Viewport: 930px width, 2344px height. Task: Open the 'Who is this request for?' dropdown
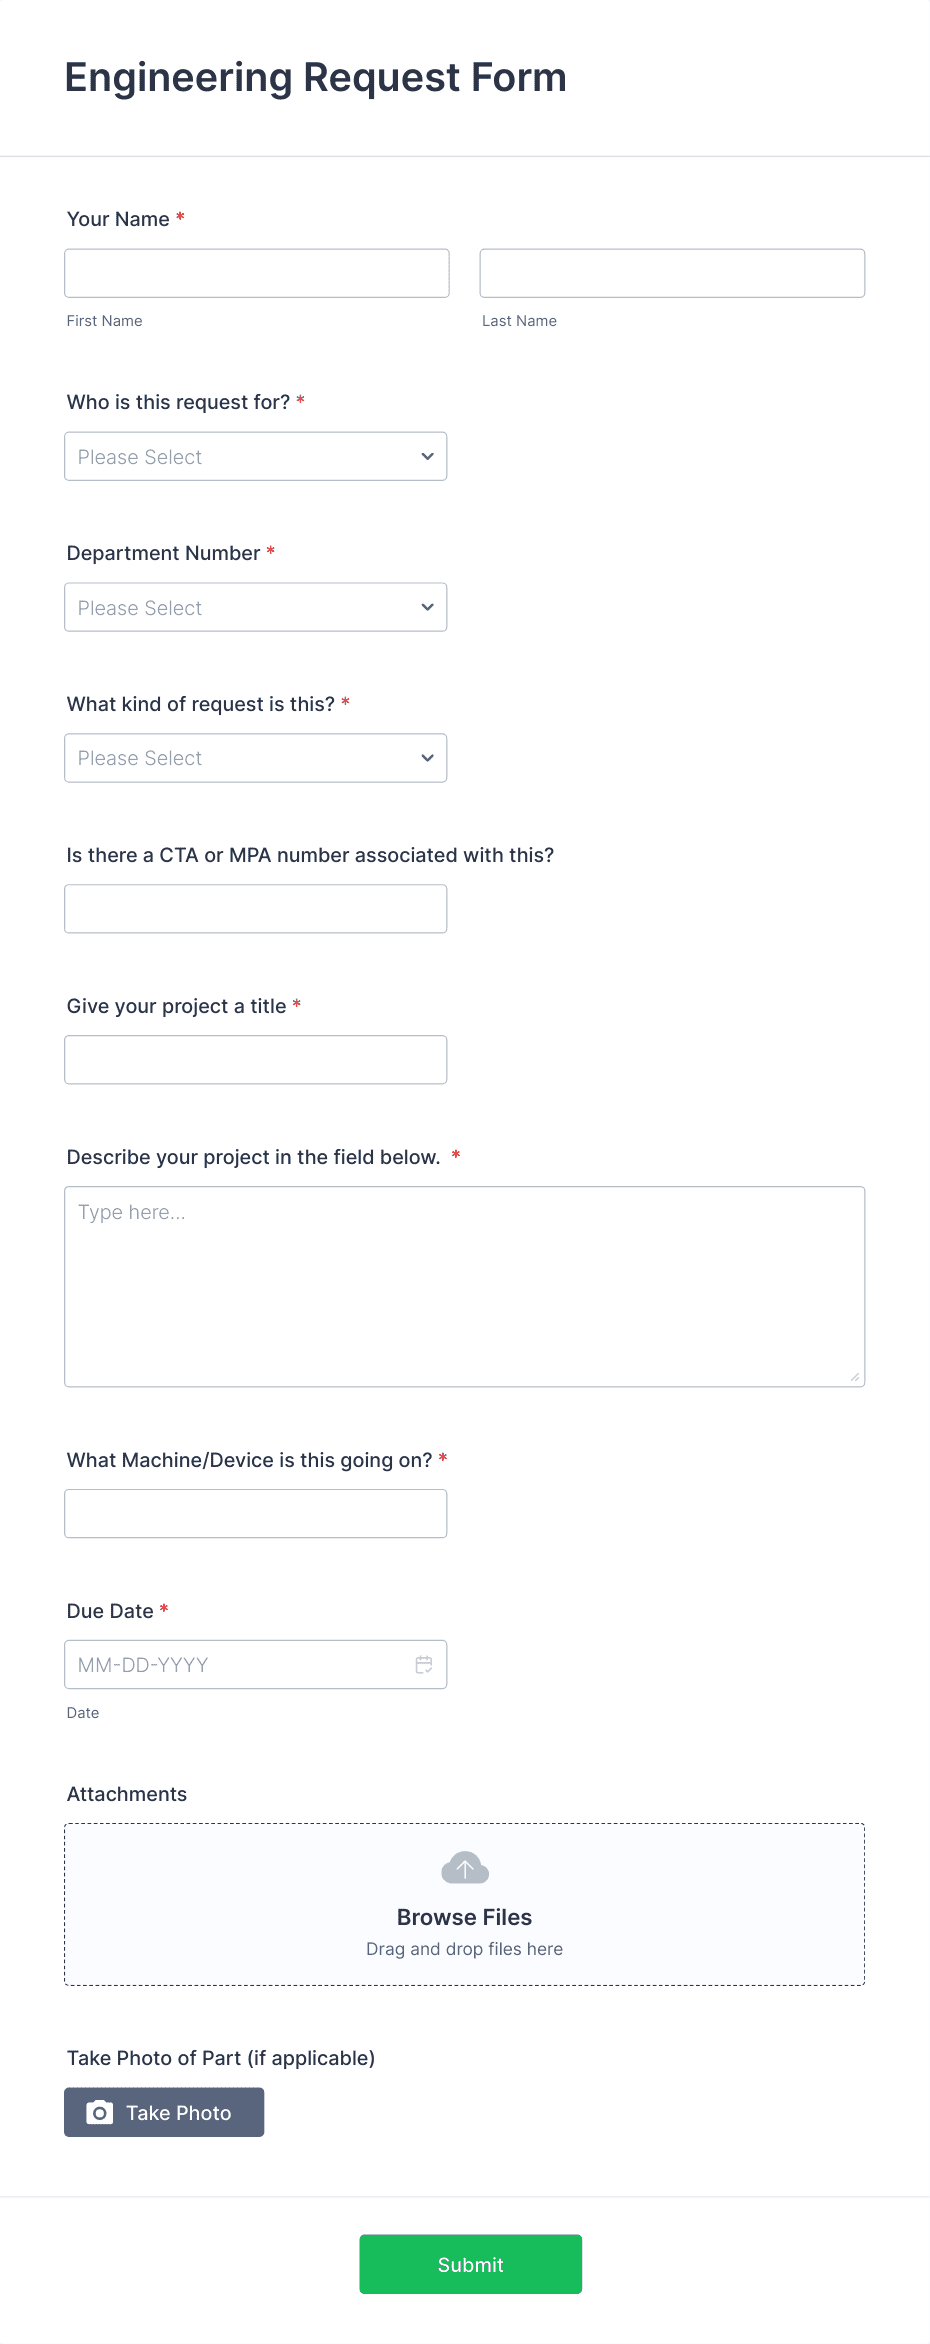click(x=255, y=456)
